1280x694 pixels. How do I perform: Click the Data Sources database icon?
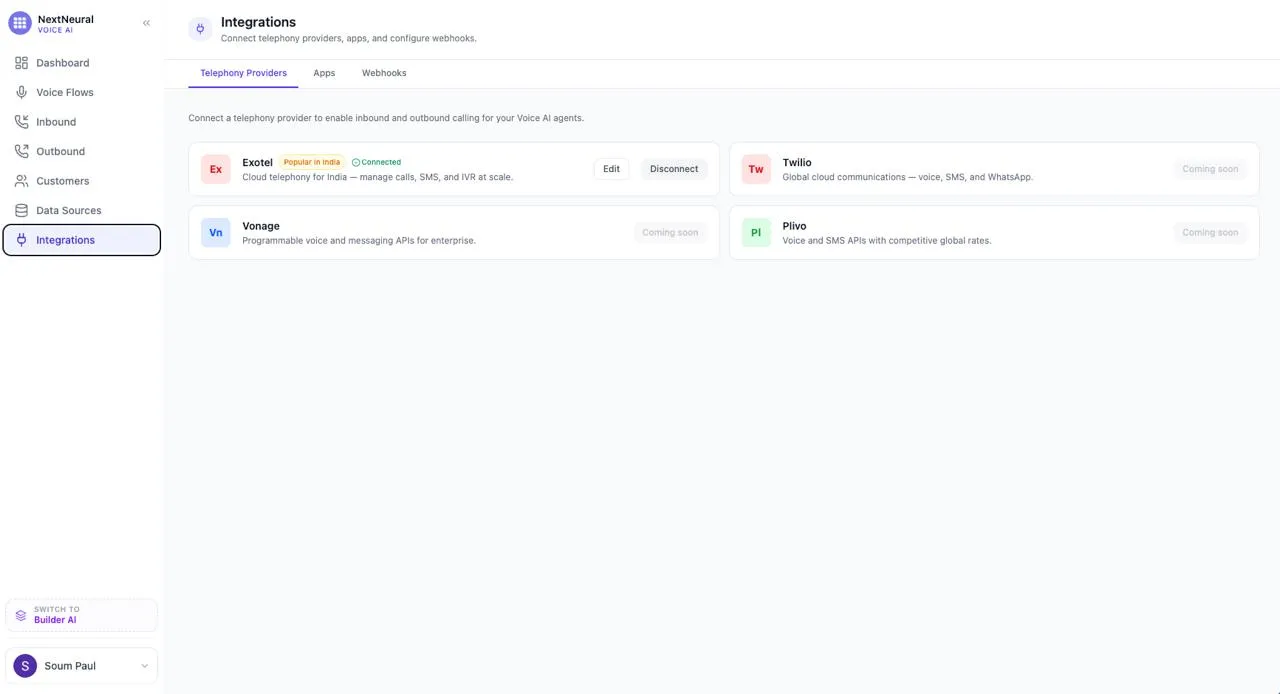[x=21, y=210]
